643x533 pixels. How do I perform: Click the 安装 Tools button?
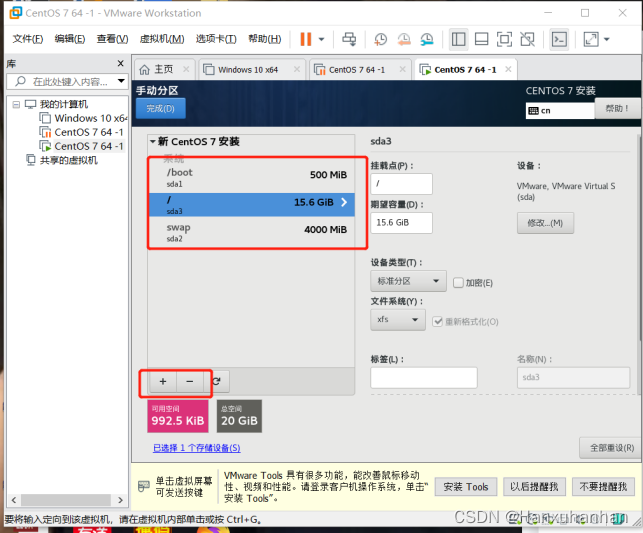point(466,487)
